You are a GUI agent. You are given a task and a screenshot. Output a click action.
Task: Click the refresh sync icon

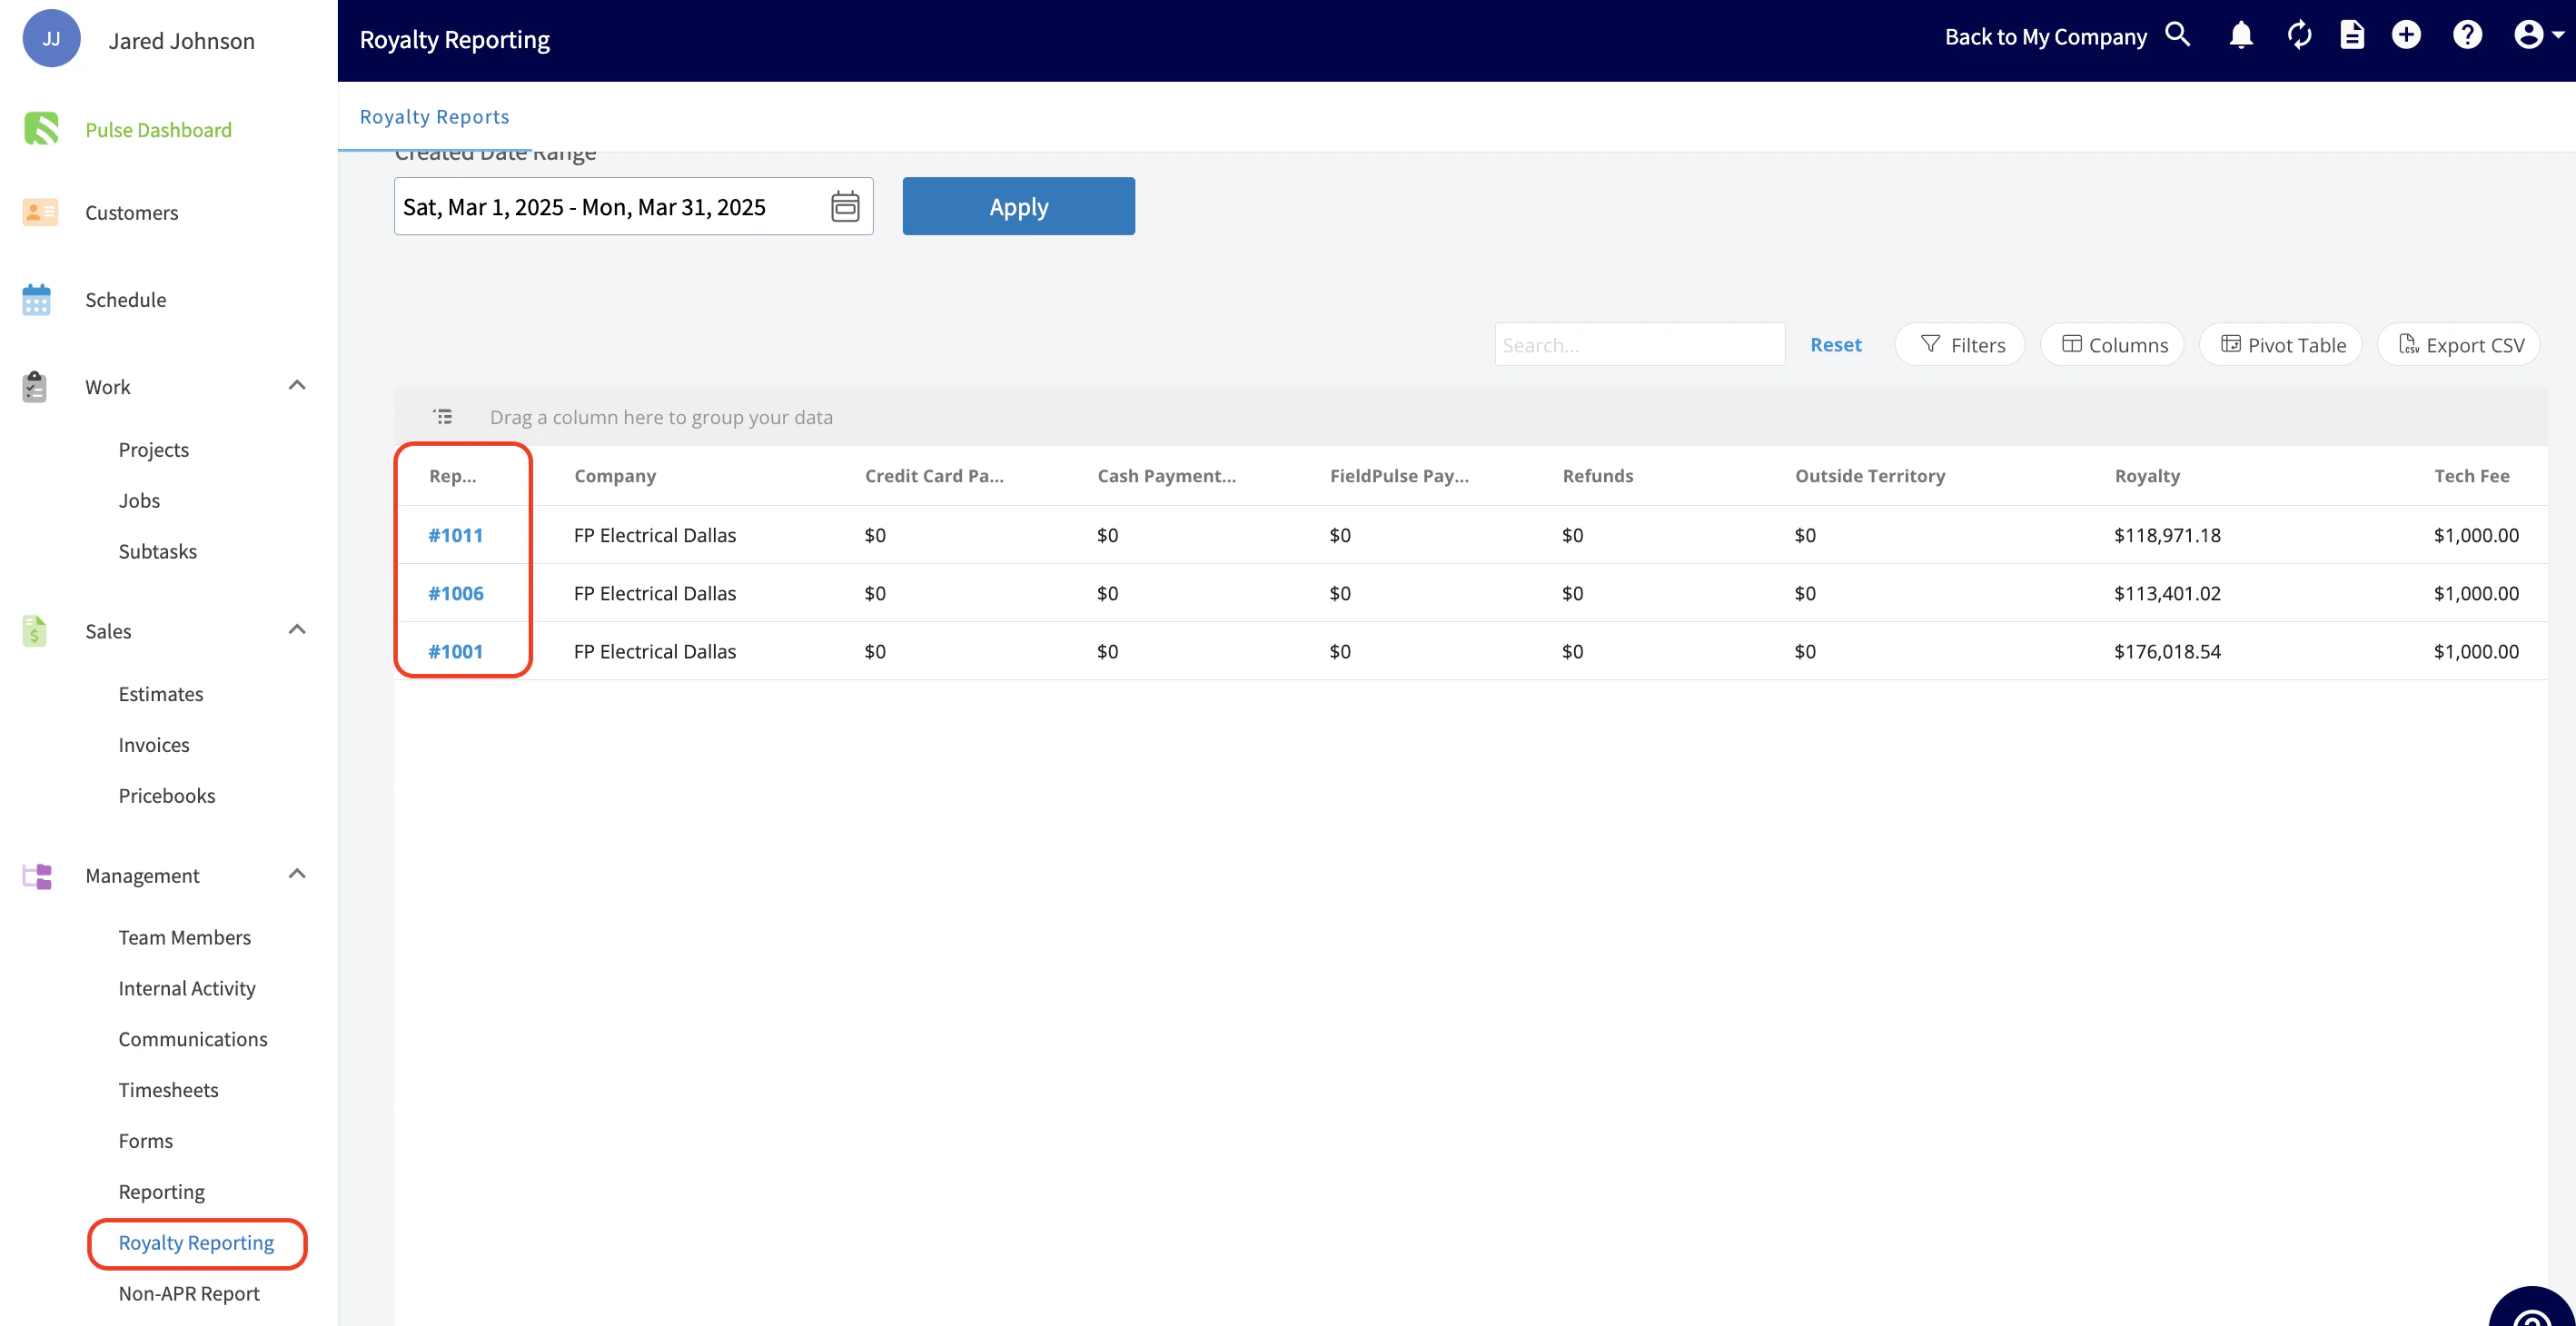pyautogui.click(x=2299, y=36)
